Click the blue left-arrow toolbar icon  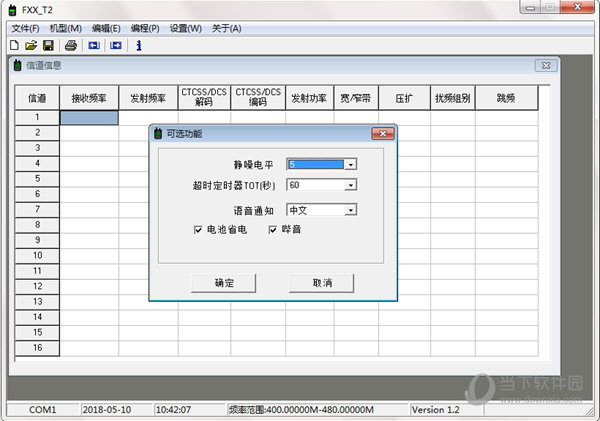(94, 46)
